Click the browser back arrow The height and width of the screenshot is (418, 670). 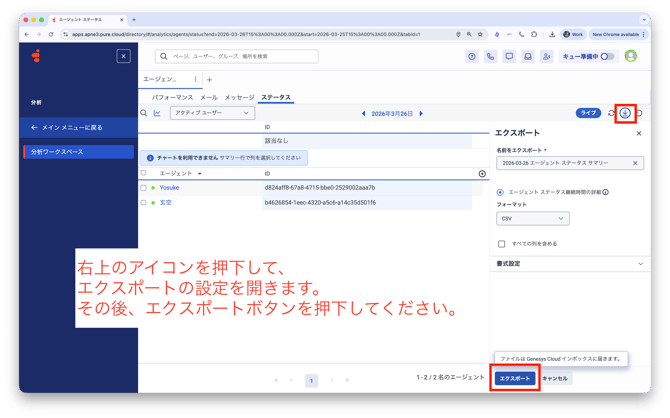pos(27,34)
